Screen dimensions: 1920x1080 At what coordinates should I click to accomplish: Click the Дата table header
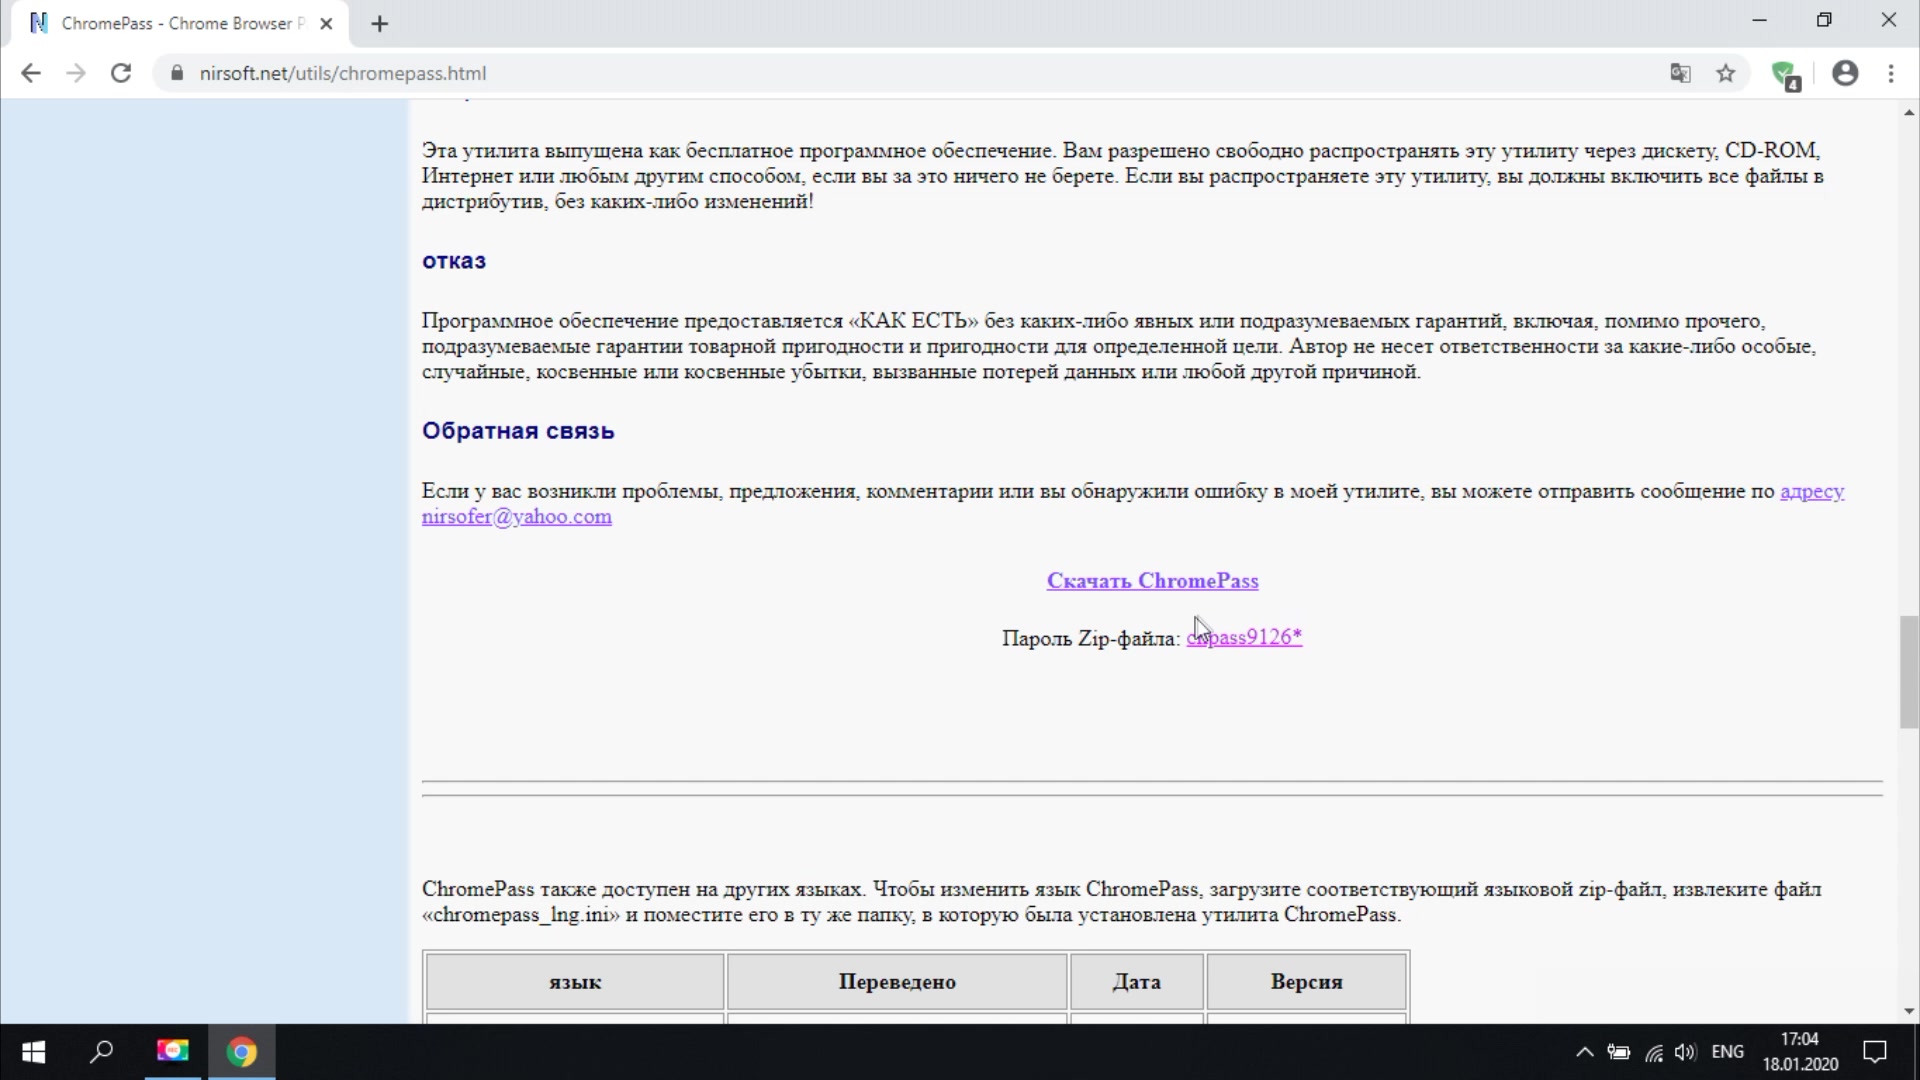tap(1136, 982)
